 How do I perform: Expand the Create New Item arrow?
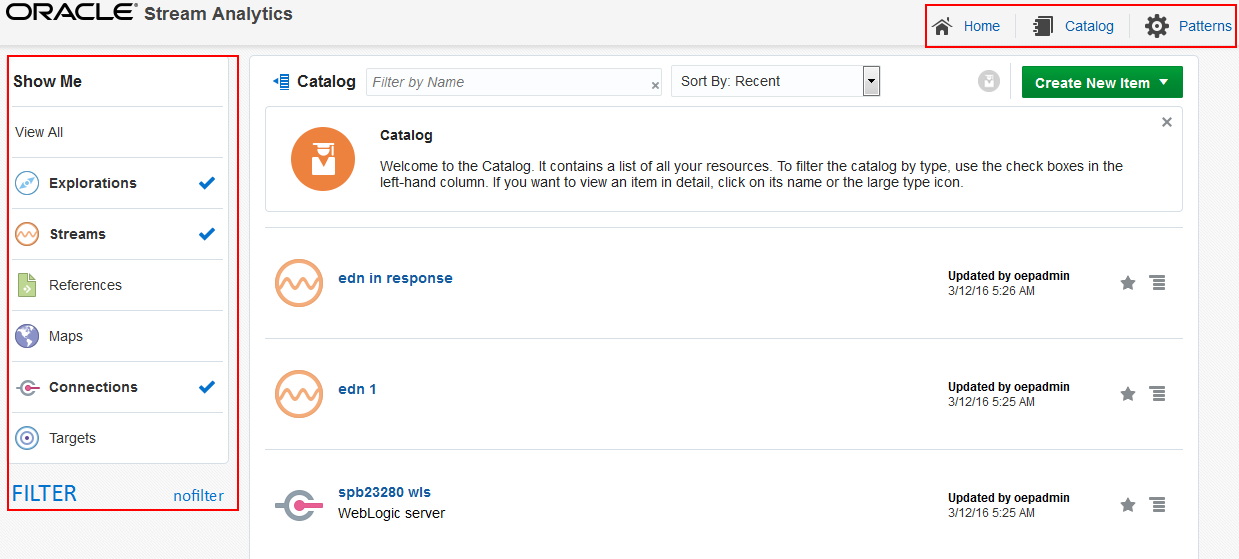tap(1164, 83)
